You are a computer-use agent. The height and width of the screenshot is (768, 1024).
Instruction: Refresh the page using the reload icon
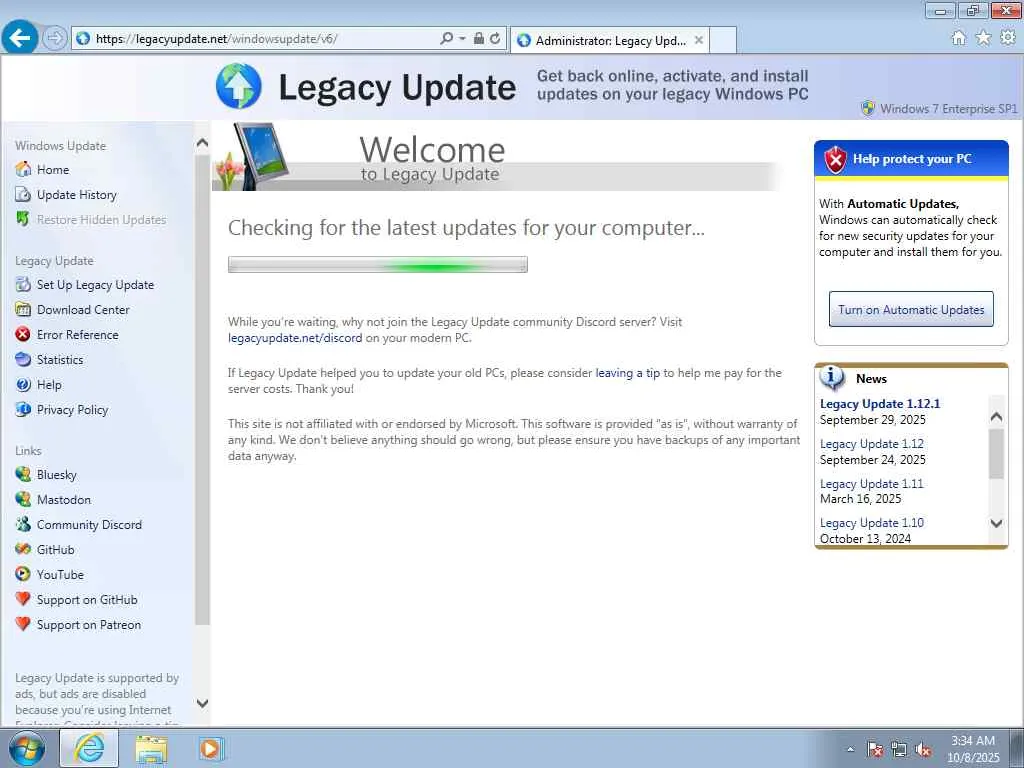[495, 39]
